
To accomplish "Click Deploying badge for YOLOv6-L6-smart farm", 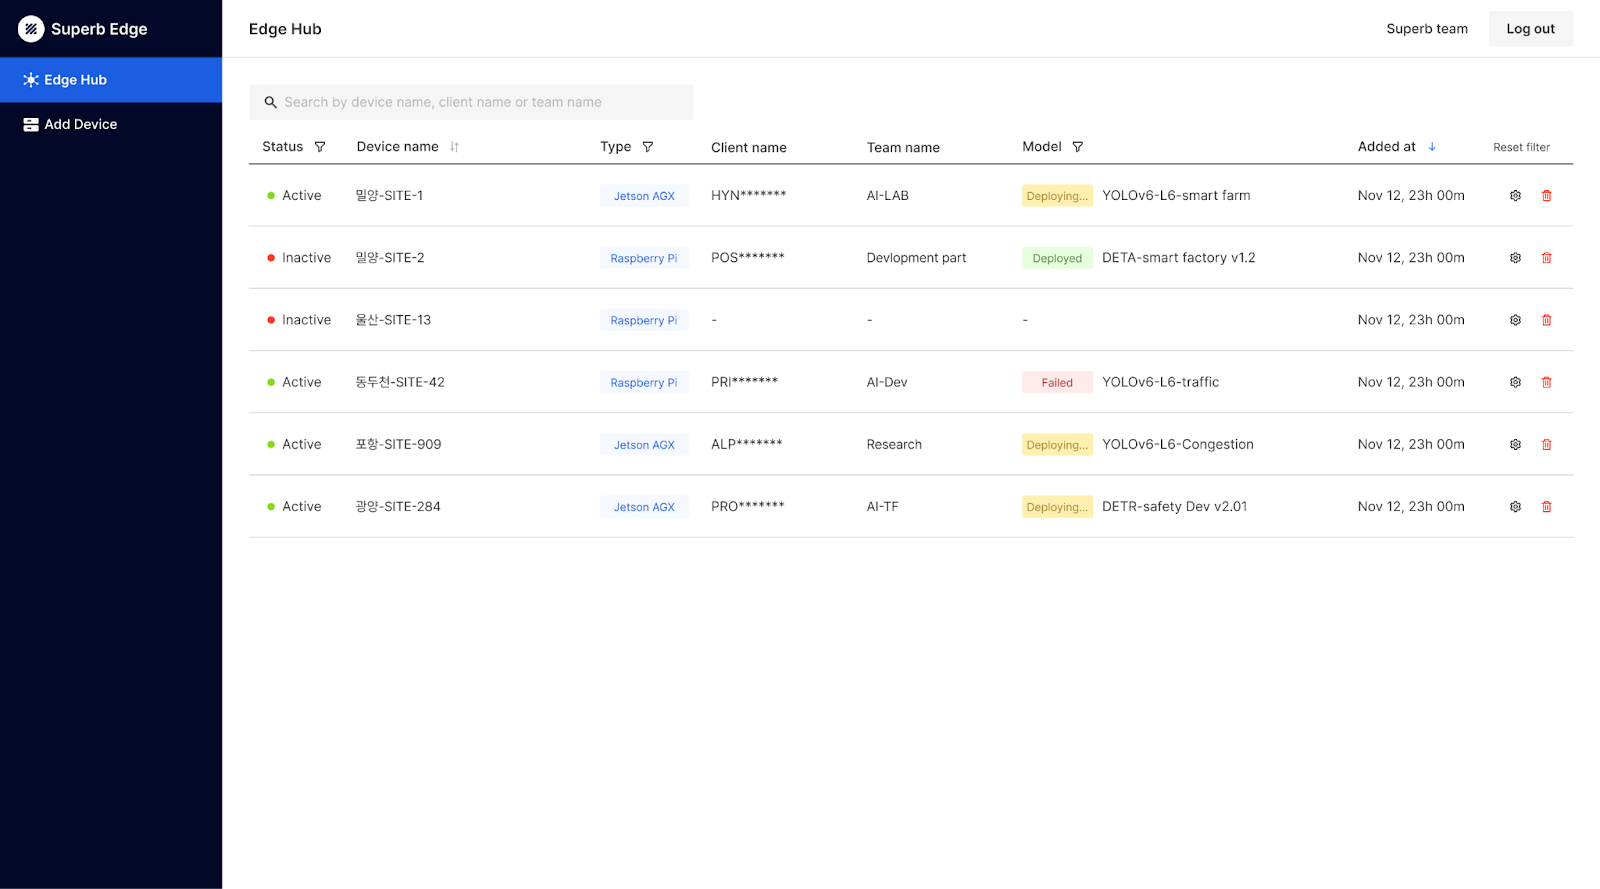I will click(1057, 196).
